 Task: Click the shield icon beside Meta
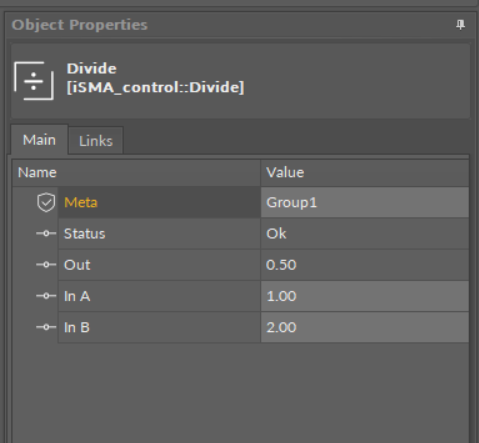click(x=46, y=202)
